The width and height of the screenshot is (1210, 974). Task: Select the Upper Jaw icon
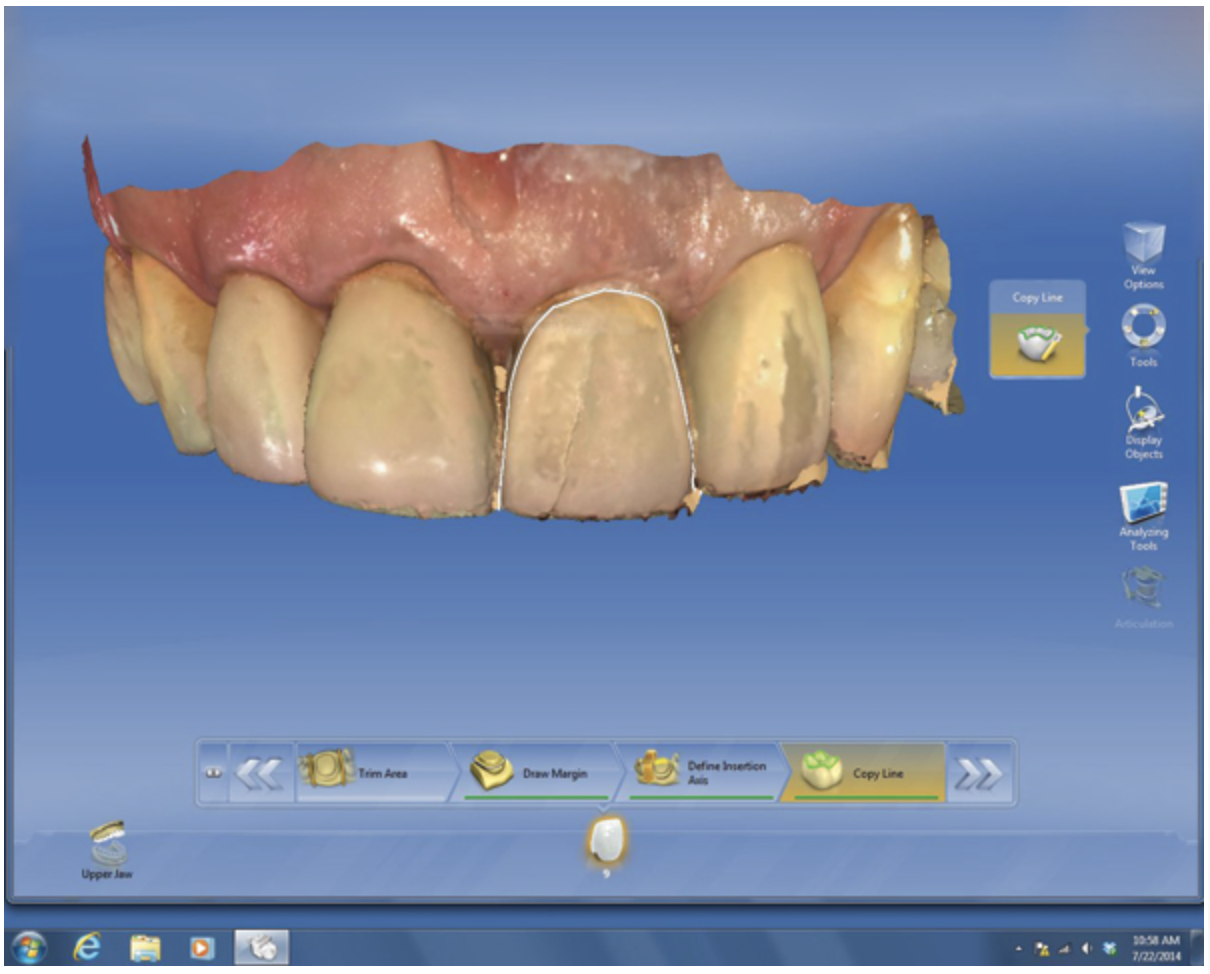pos(108,848)
